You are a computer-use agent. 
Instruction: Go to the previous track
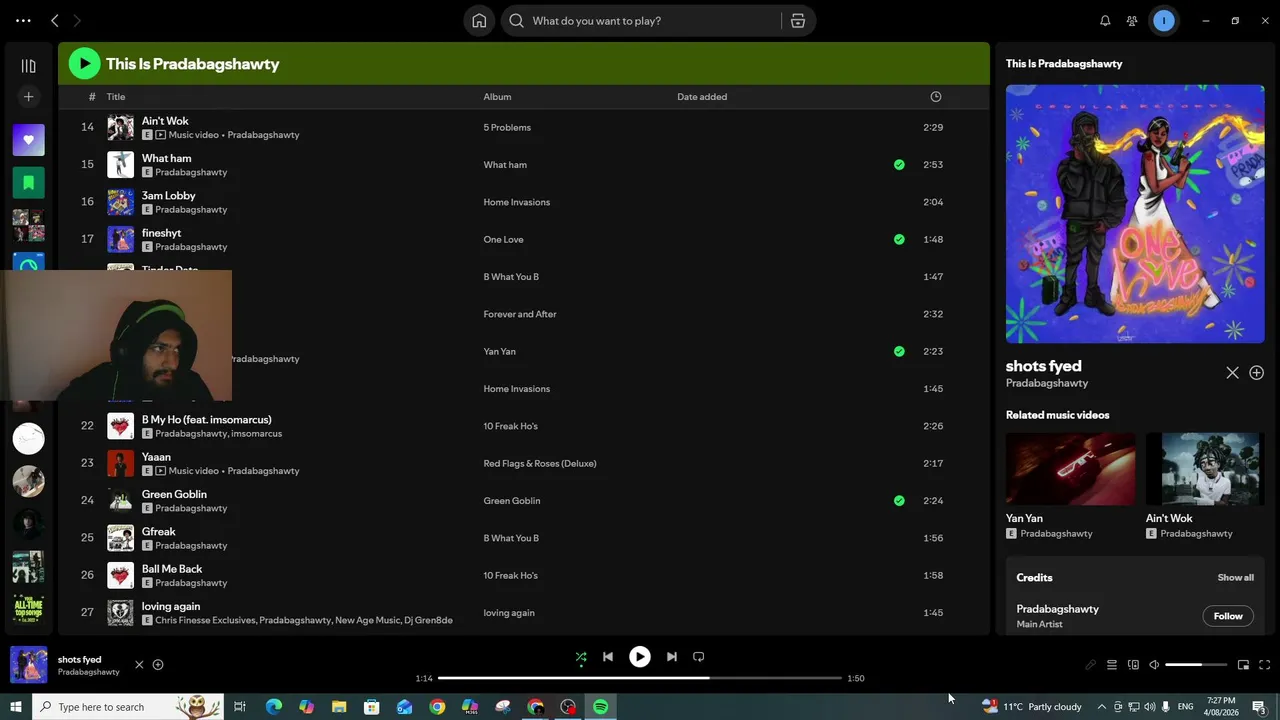tap(607, 657)
